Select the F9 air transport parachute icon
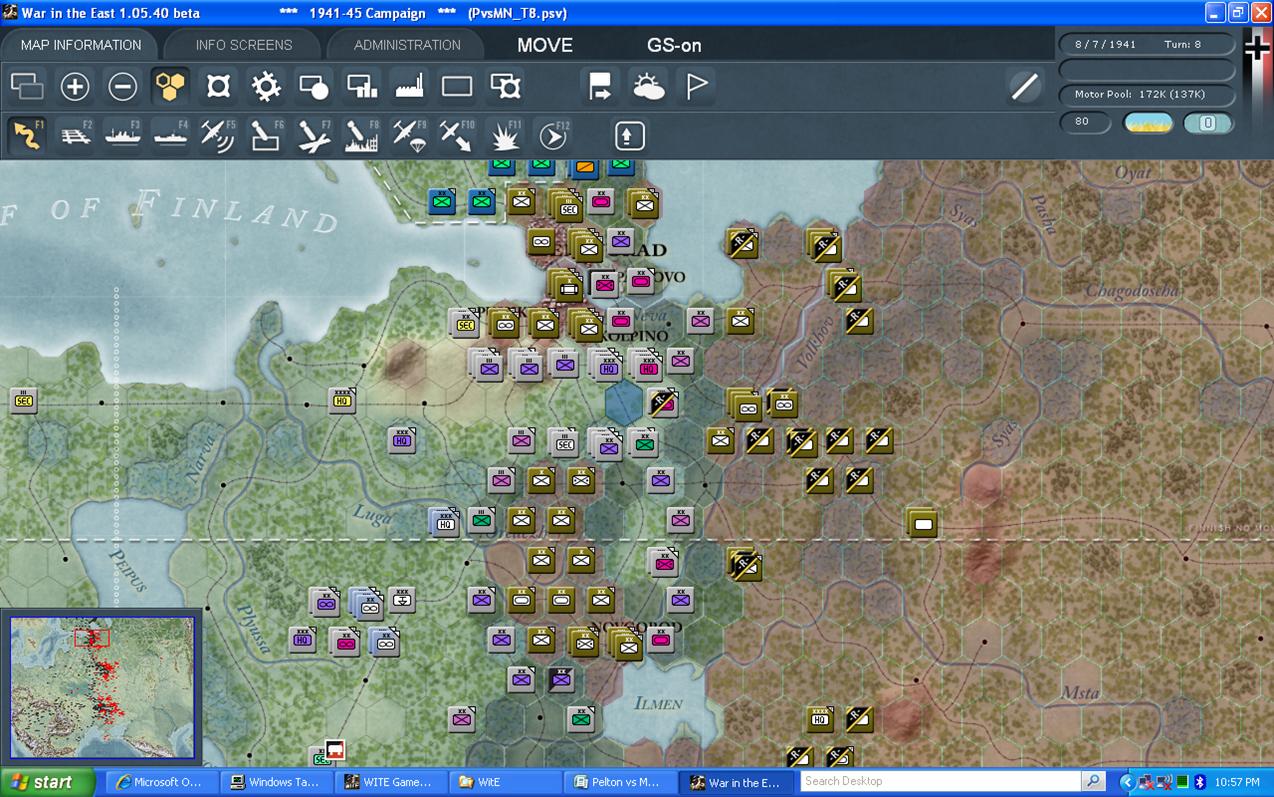 point(410,135)
